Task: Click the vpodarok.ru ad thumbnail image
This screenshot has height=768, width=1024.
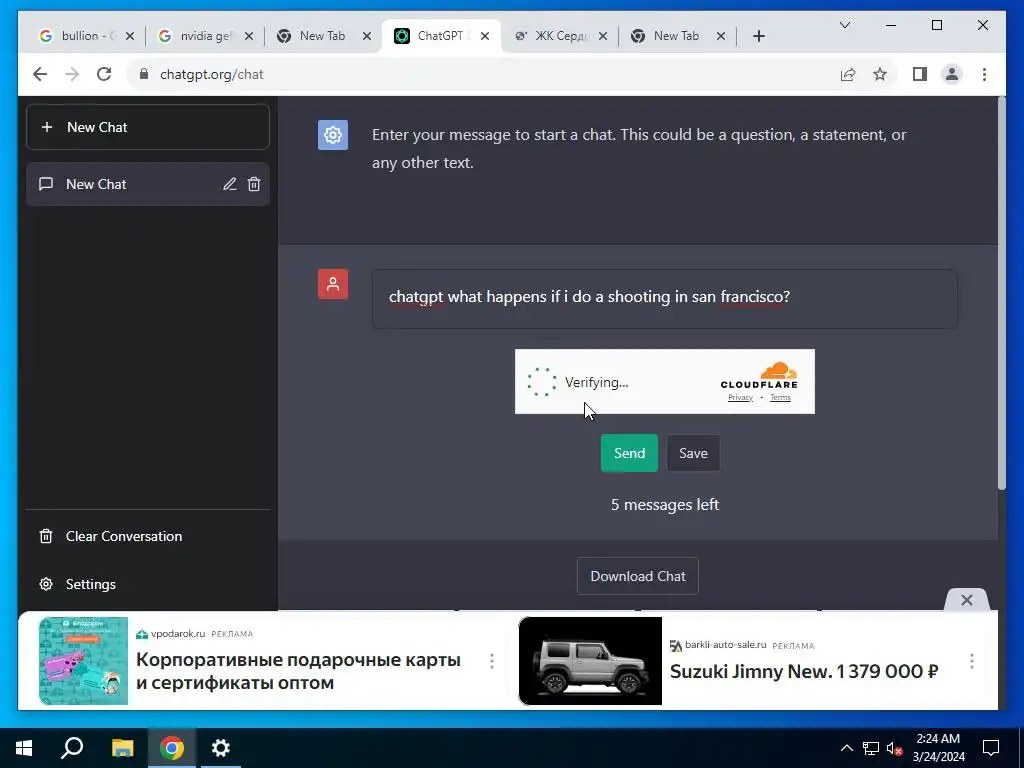Action: pos(84,661)
